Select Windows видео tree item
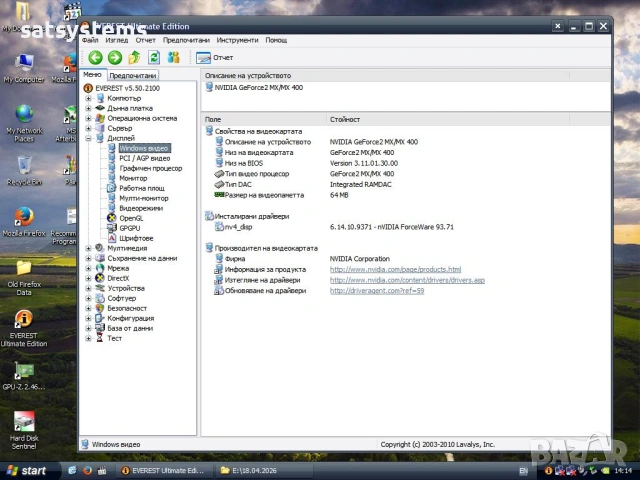This screenshot has width=640, height=480. (144, 148)
